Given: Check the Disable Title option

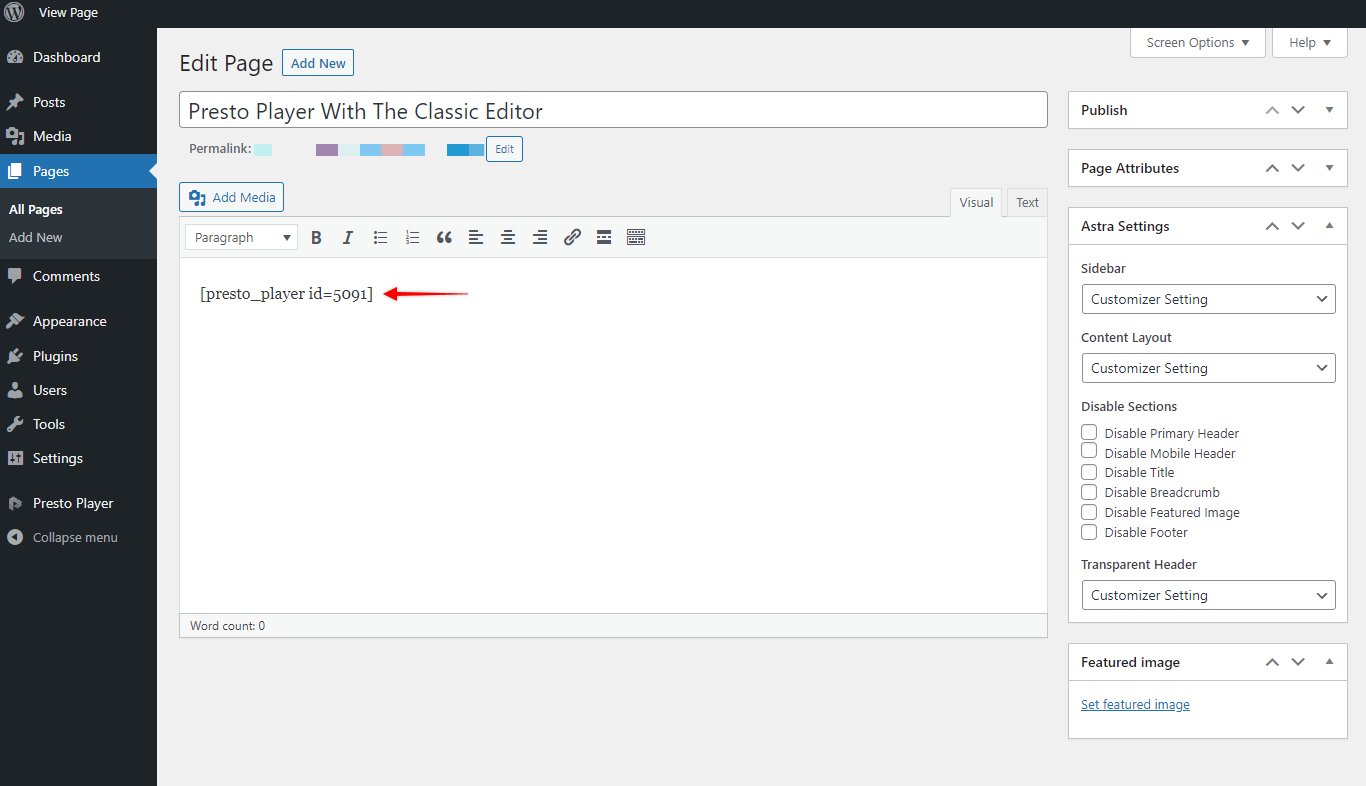Looking at the screenshot, I should 1089,471.
